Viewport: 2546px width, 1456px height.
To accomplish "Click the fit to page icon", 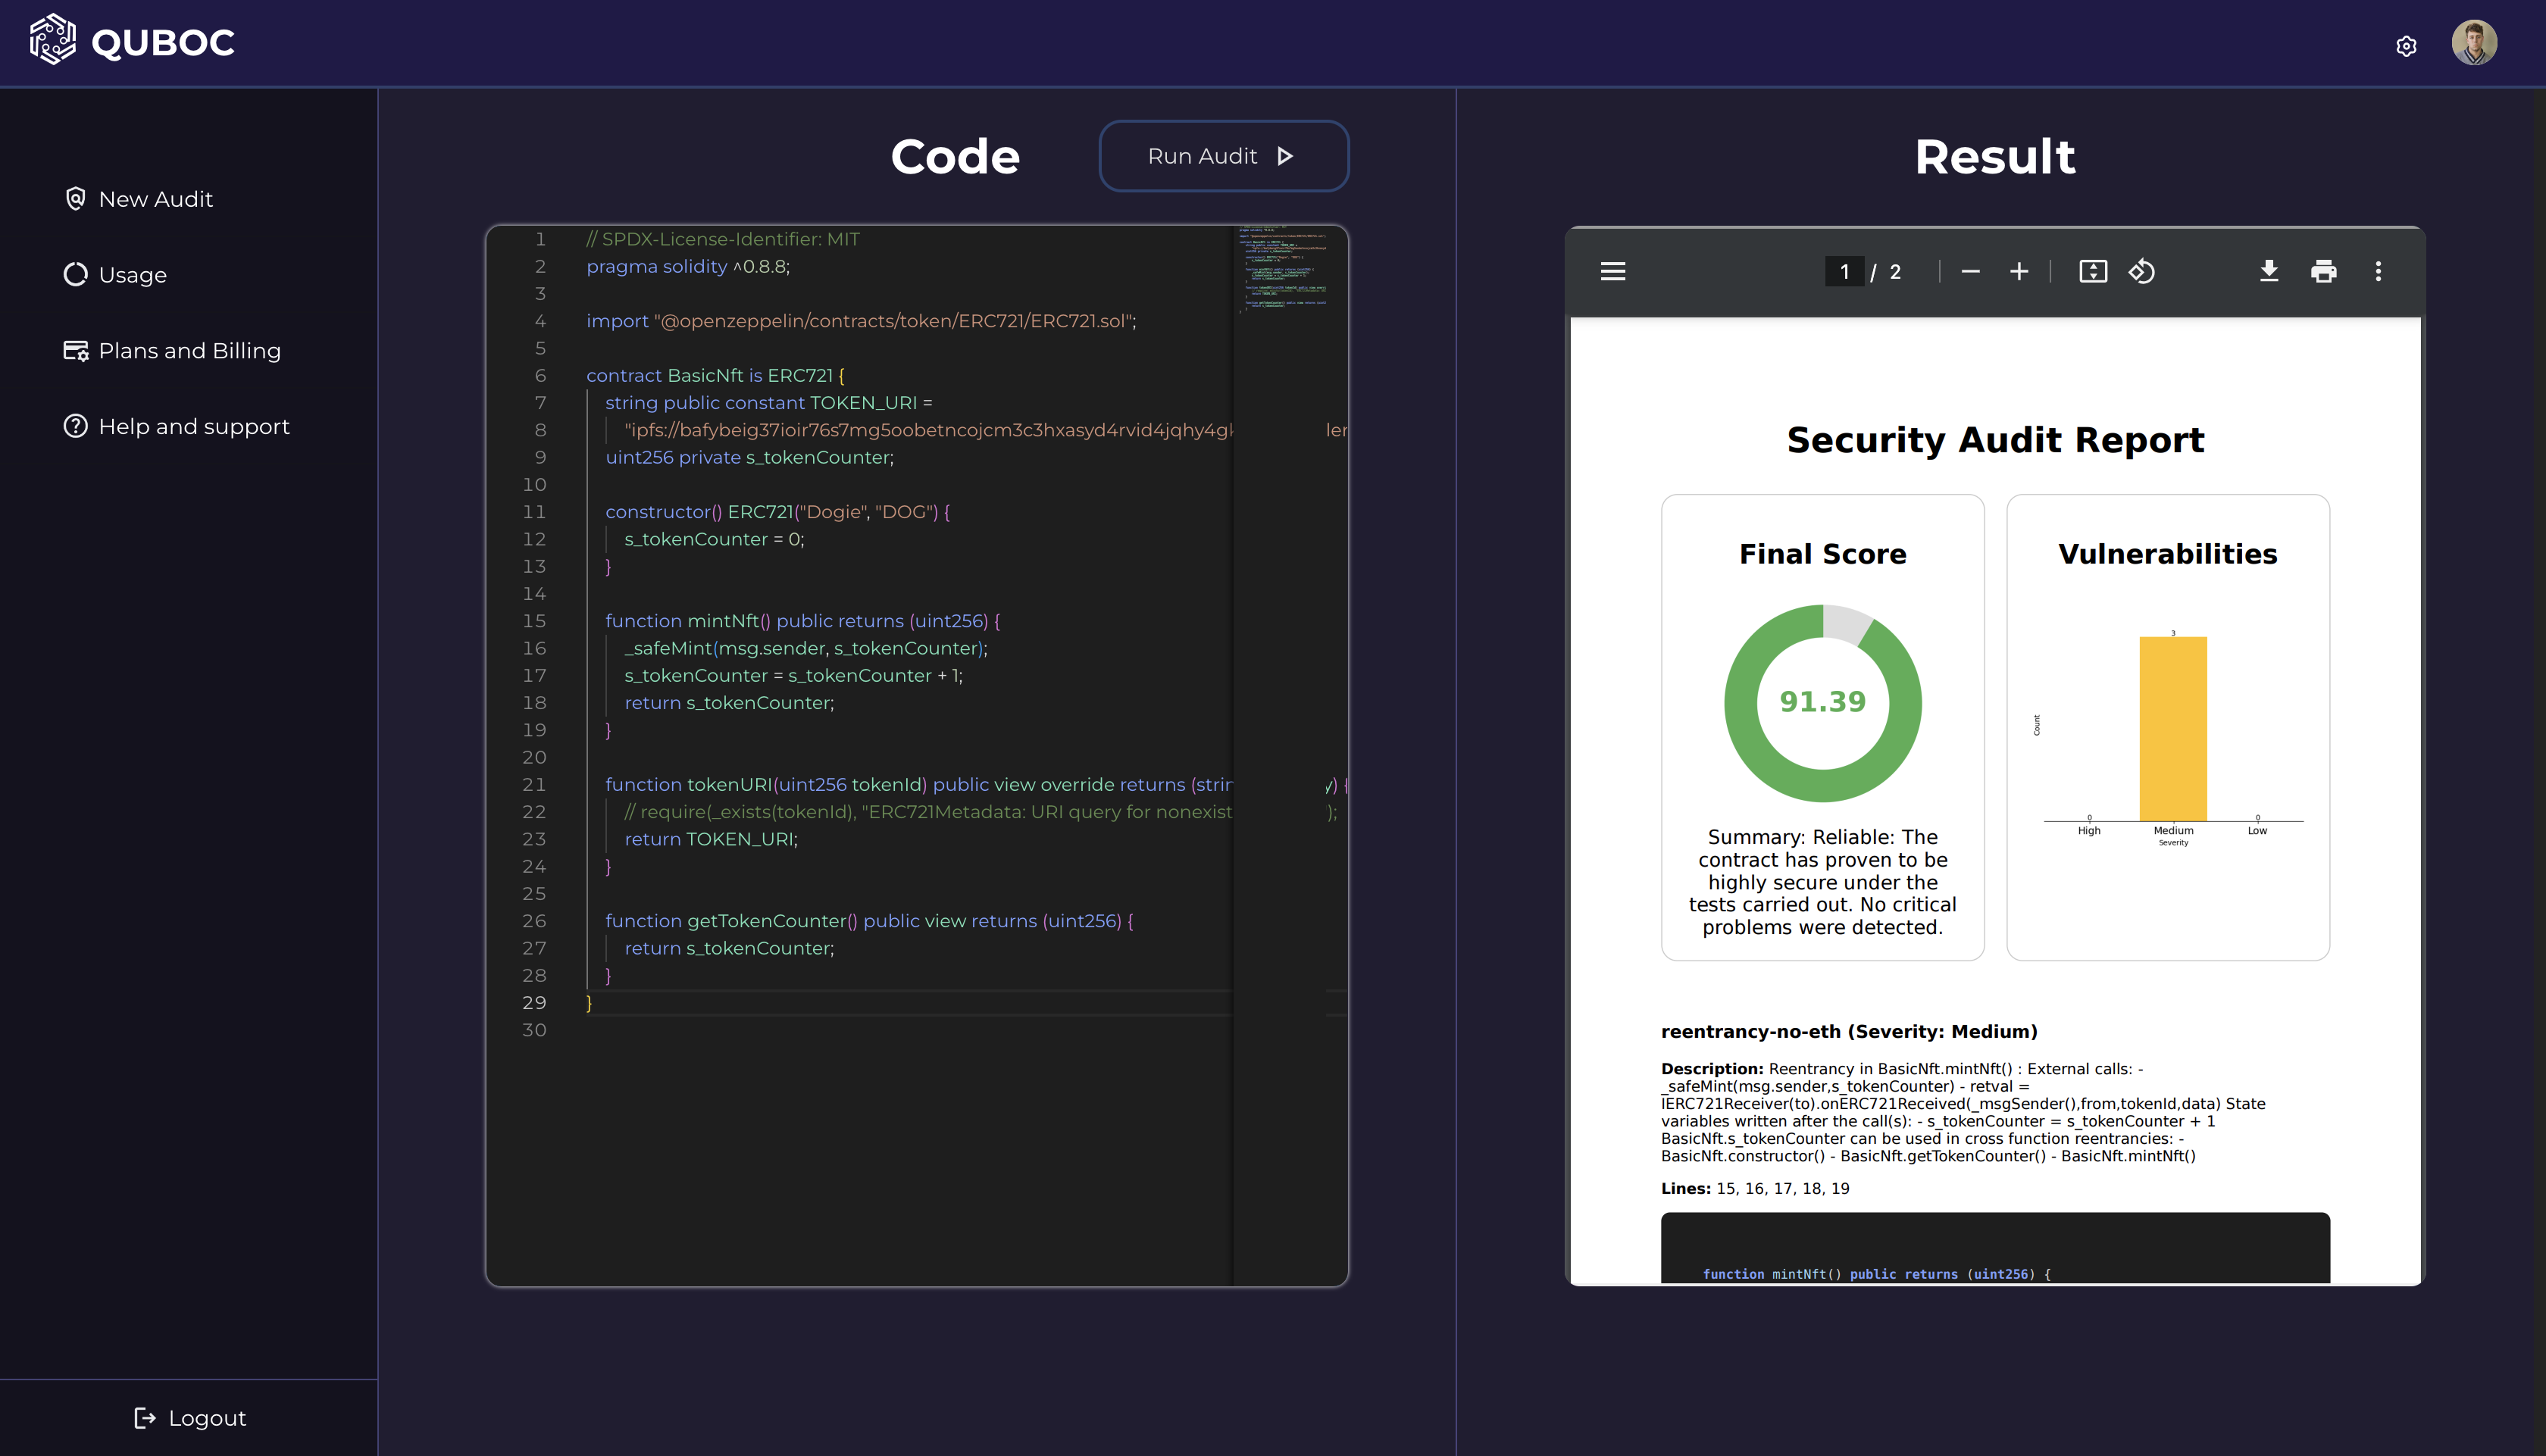I will click(x=2093, y=271).
